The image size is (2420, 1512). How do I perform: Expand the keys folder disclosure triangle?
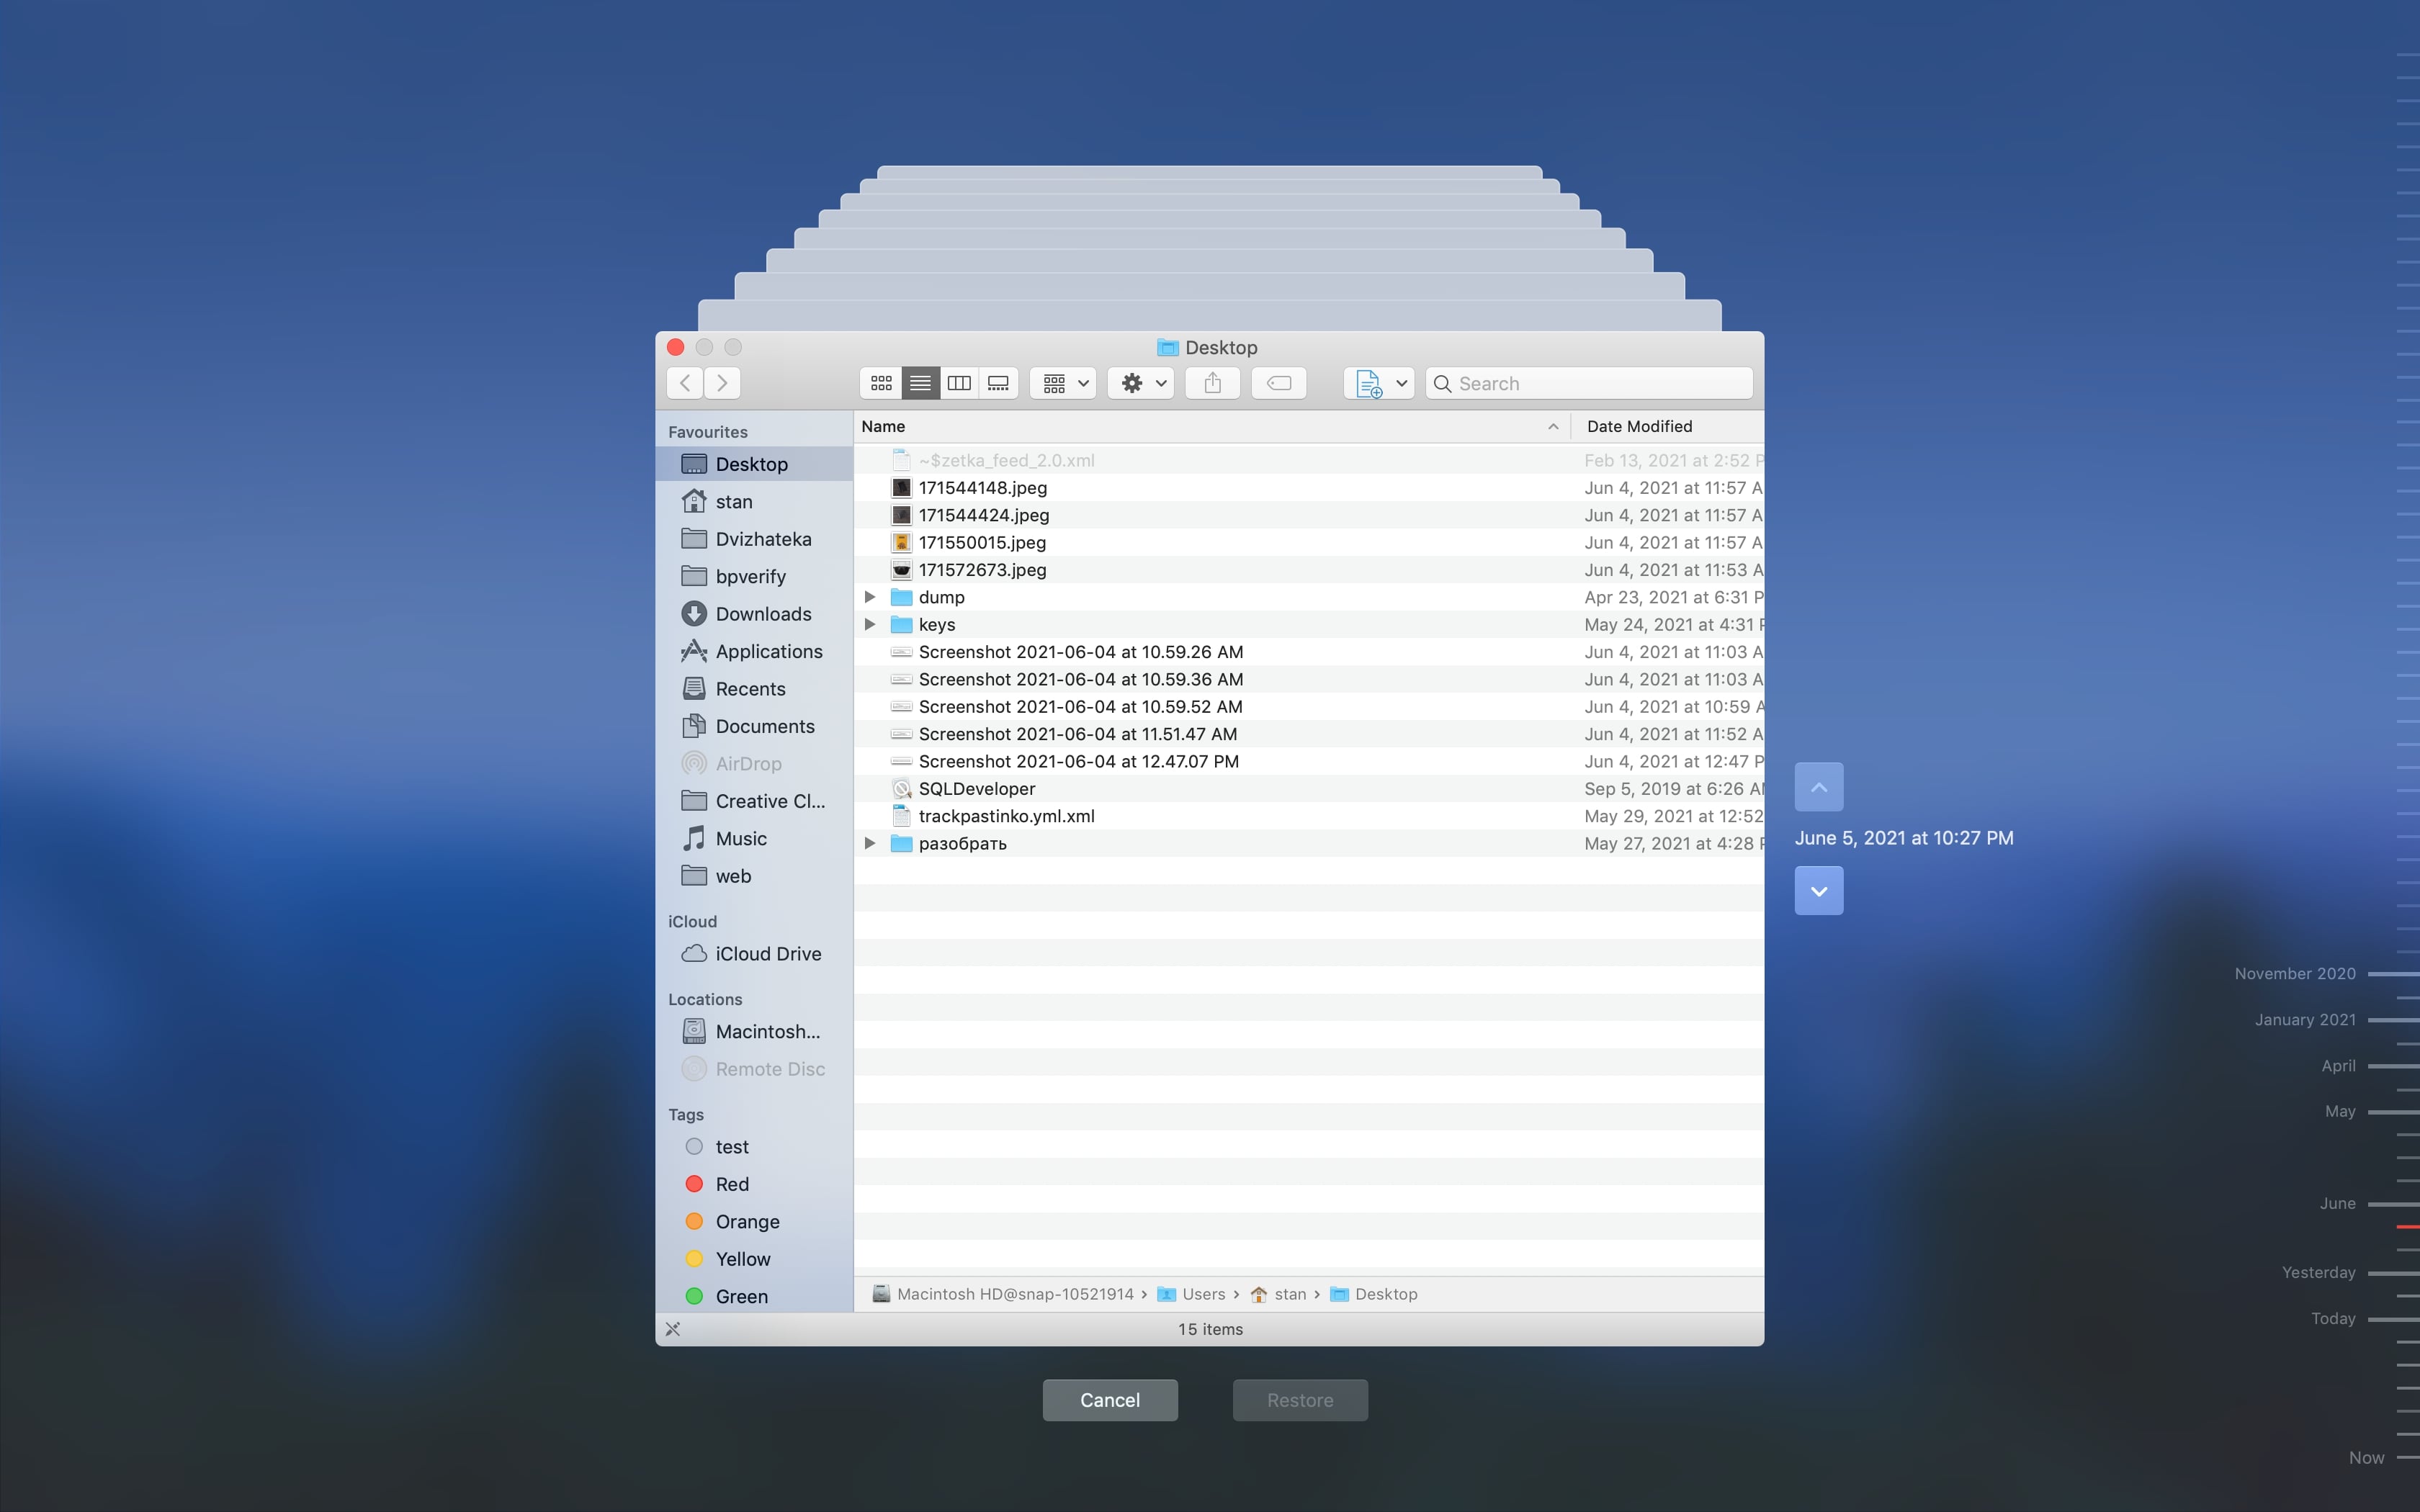tap(870, 624)
